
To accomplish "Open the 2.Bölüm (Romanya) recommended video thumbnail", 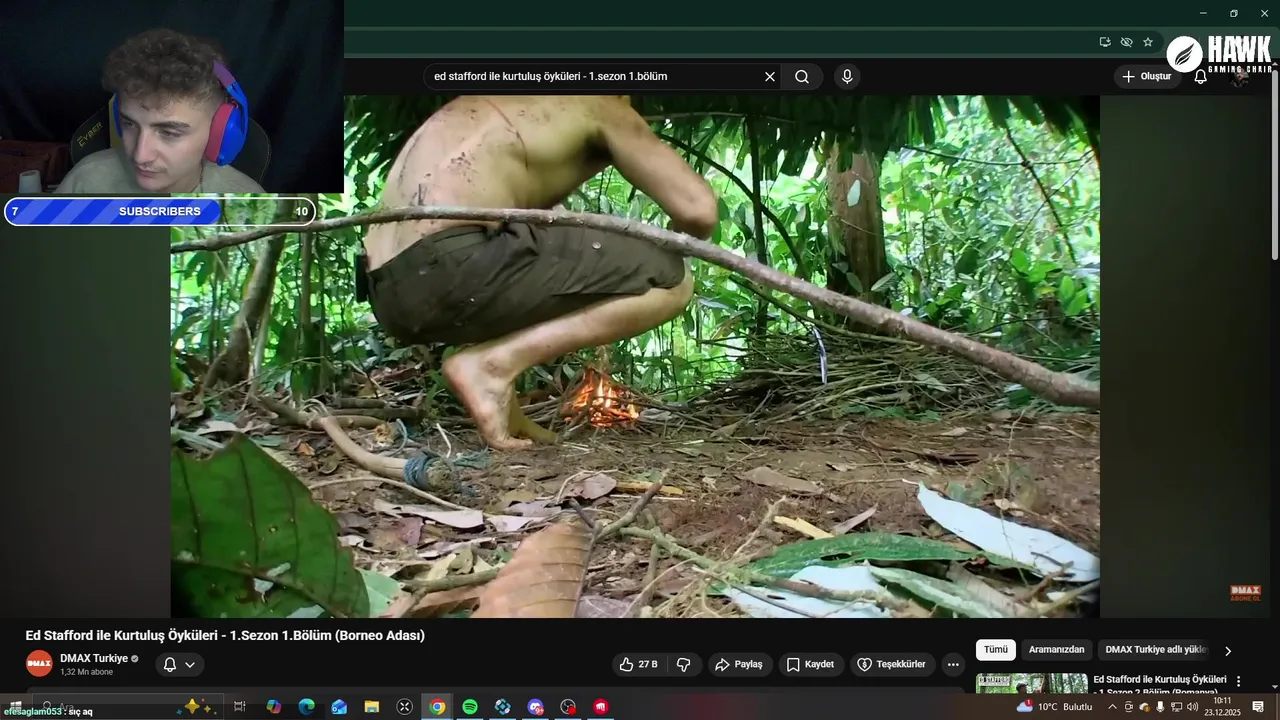I will click(1031, 683).
